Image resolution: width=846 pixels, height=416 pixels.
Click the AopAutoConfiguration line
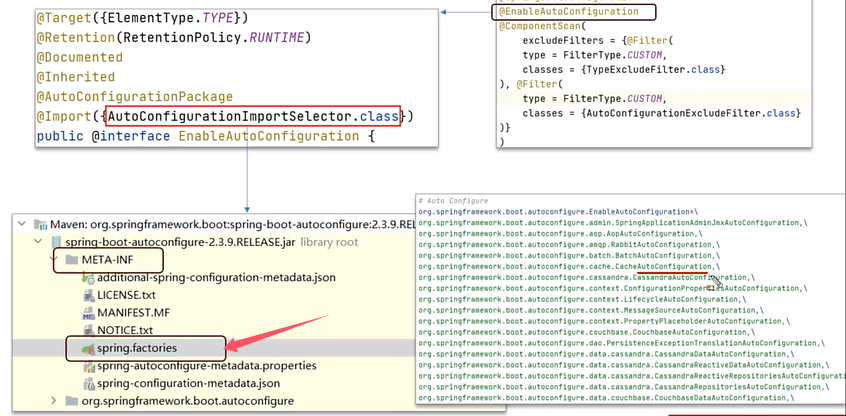point(561,234)
